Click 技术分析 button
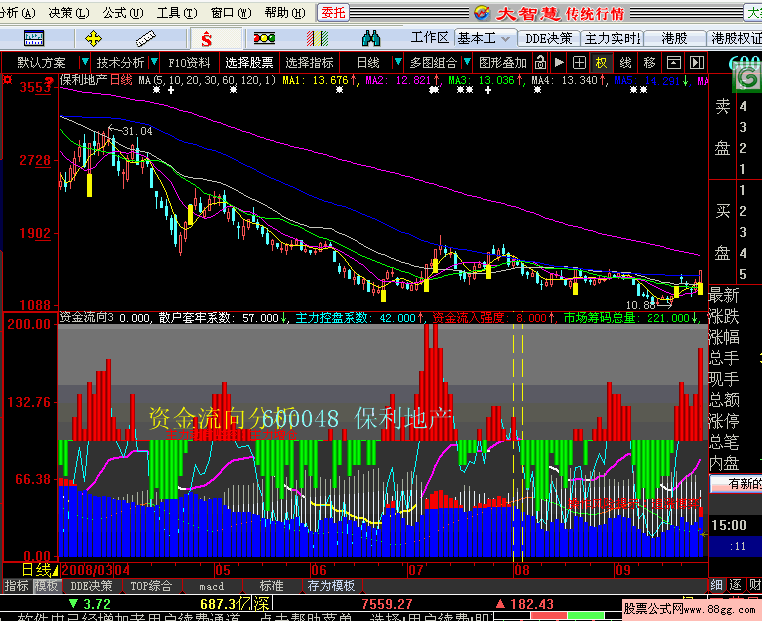 point(120,63)
